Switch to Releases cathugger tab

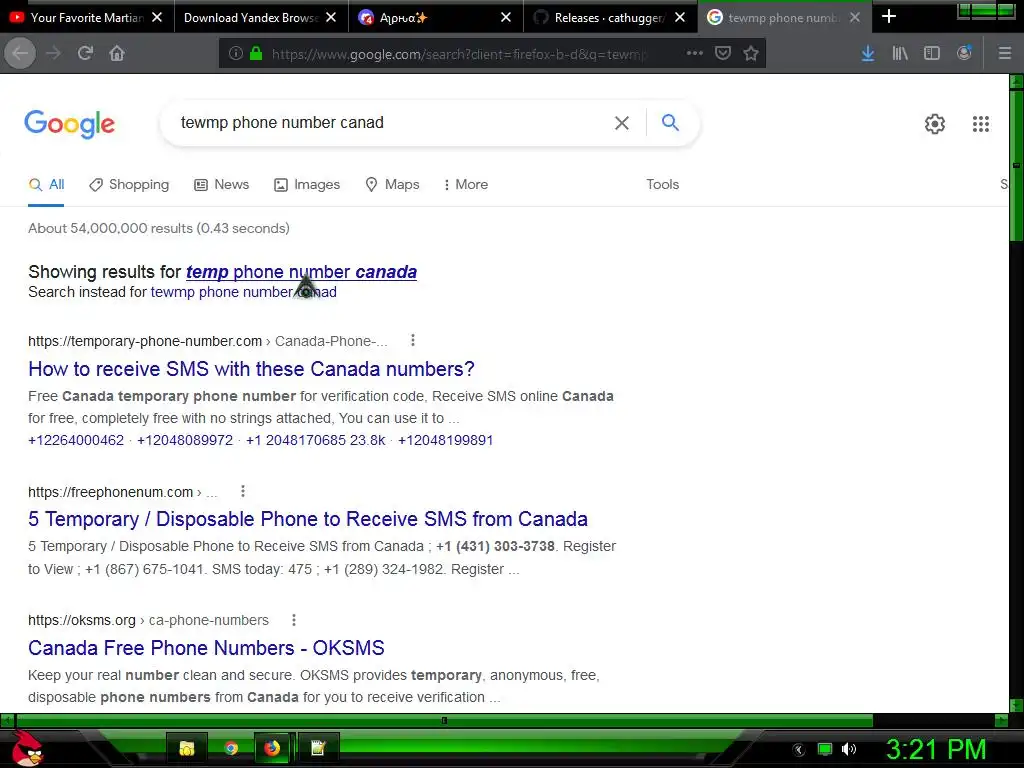[x=609, y=18]
